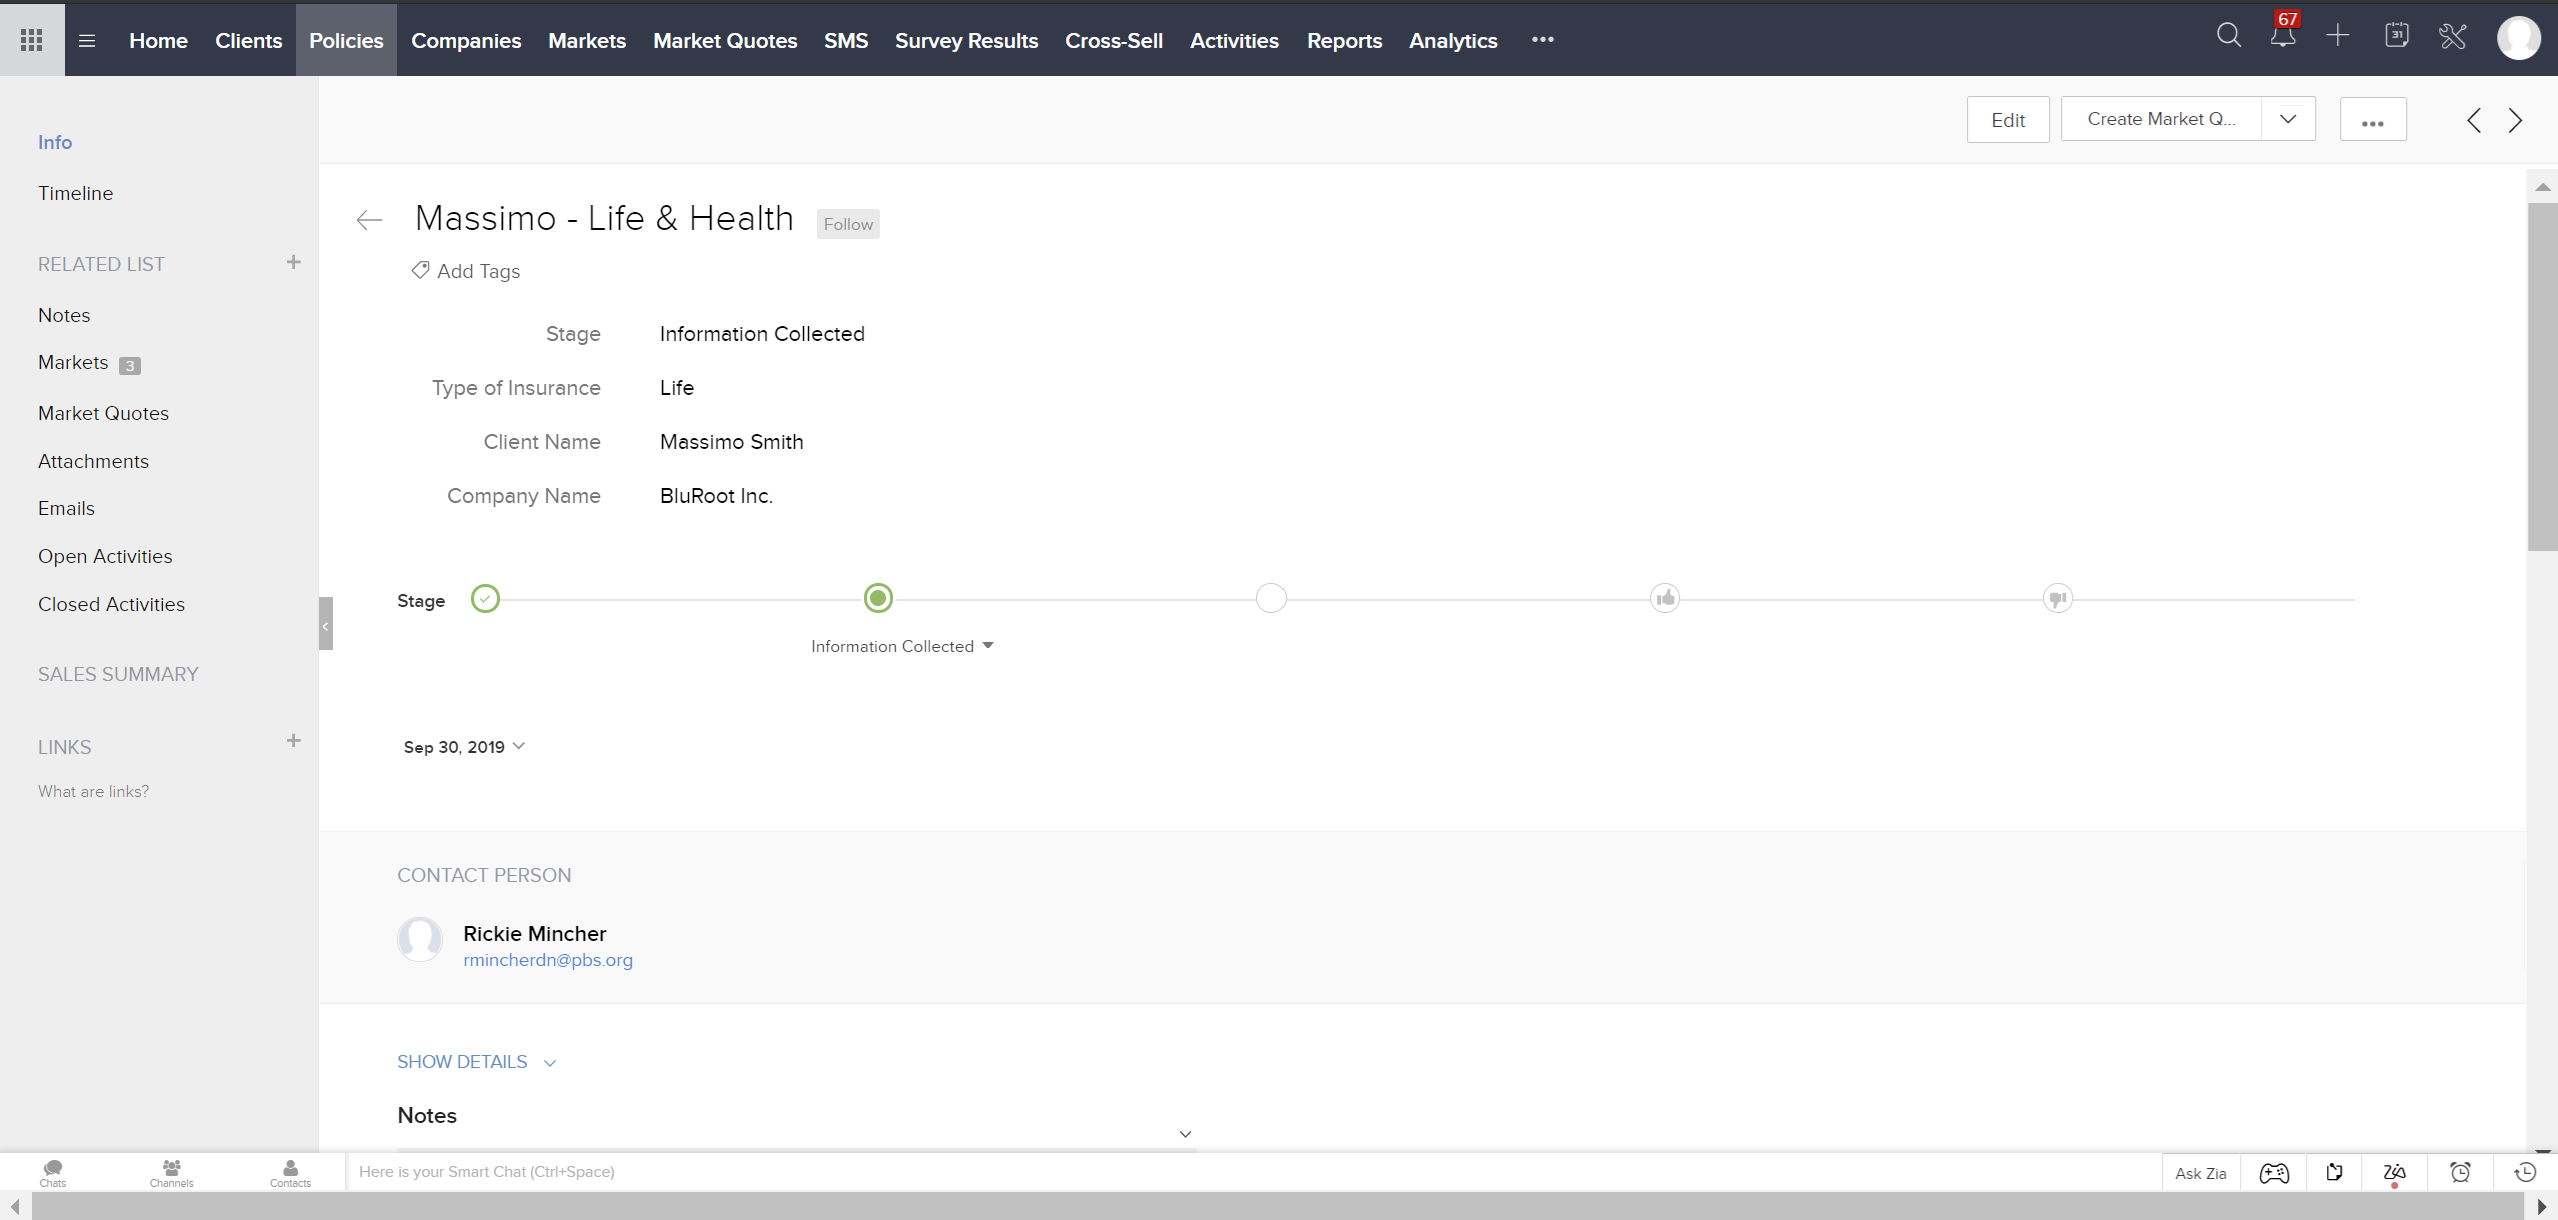Screen dimensions: 2558x1220
Task: Open the Timeline sidebar item
Action: pyautogui.click(x=76, y=193)
